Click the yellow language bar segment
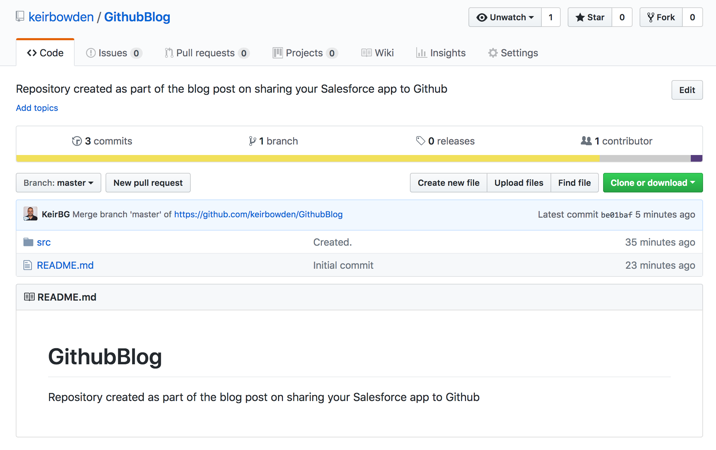 [x=300, y=158]
